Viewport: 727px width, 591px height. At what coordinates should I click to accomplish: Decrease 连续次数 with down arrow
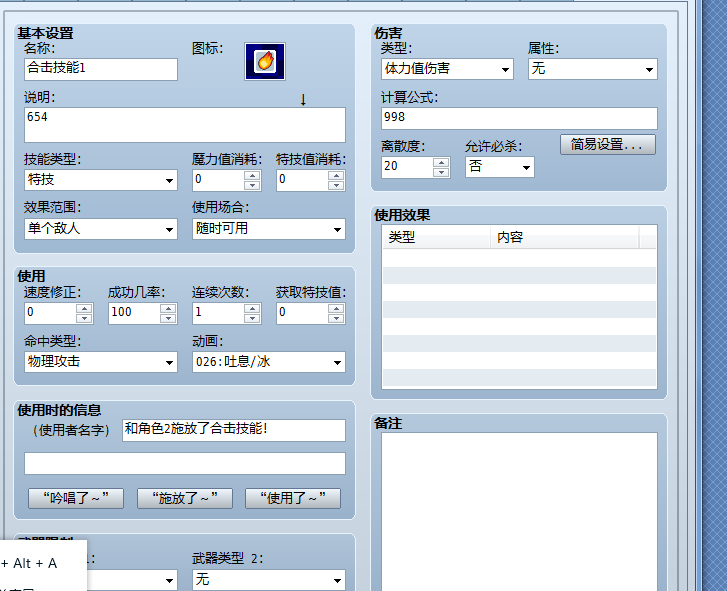pos(252,318)
